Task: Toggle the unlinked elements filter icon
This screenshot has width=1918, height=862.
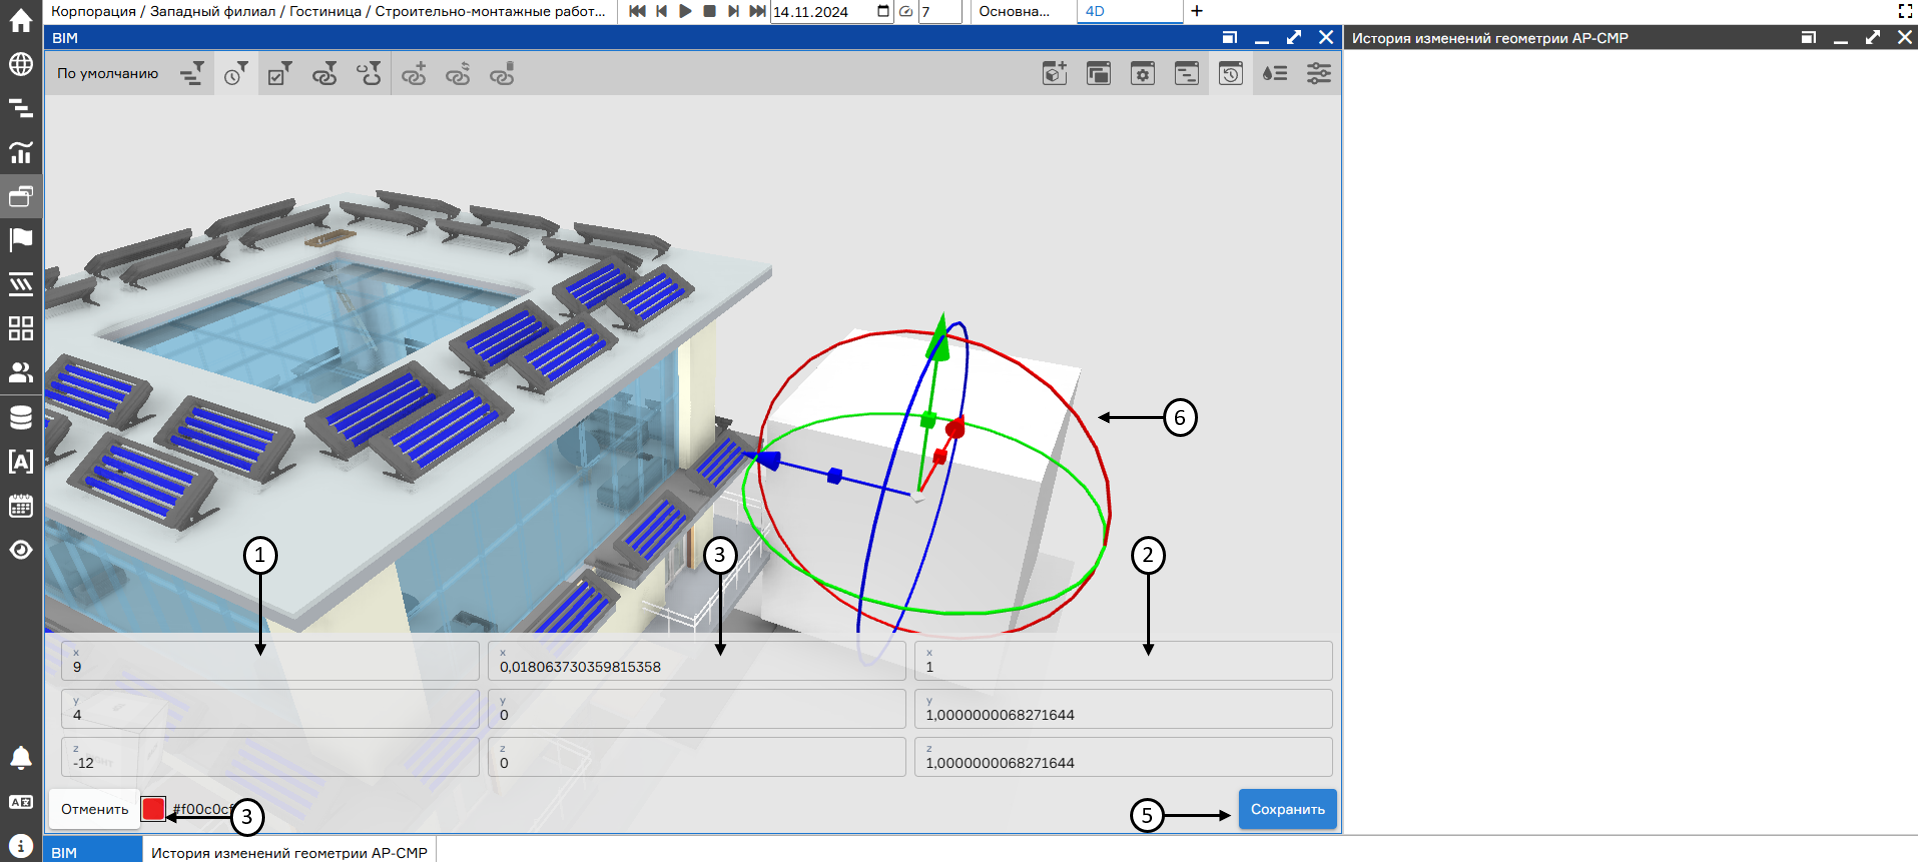Action: click(369, 74)
